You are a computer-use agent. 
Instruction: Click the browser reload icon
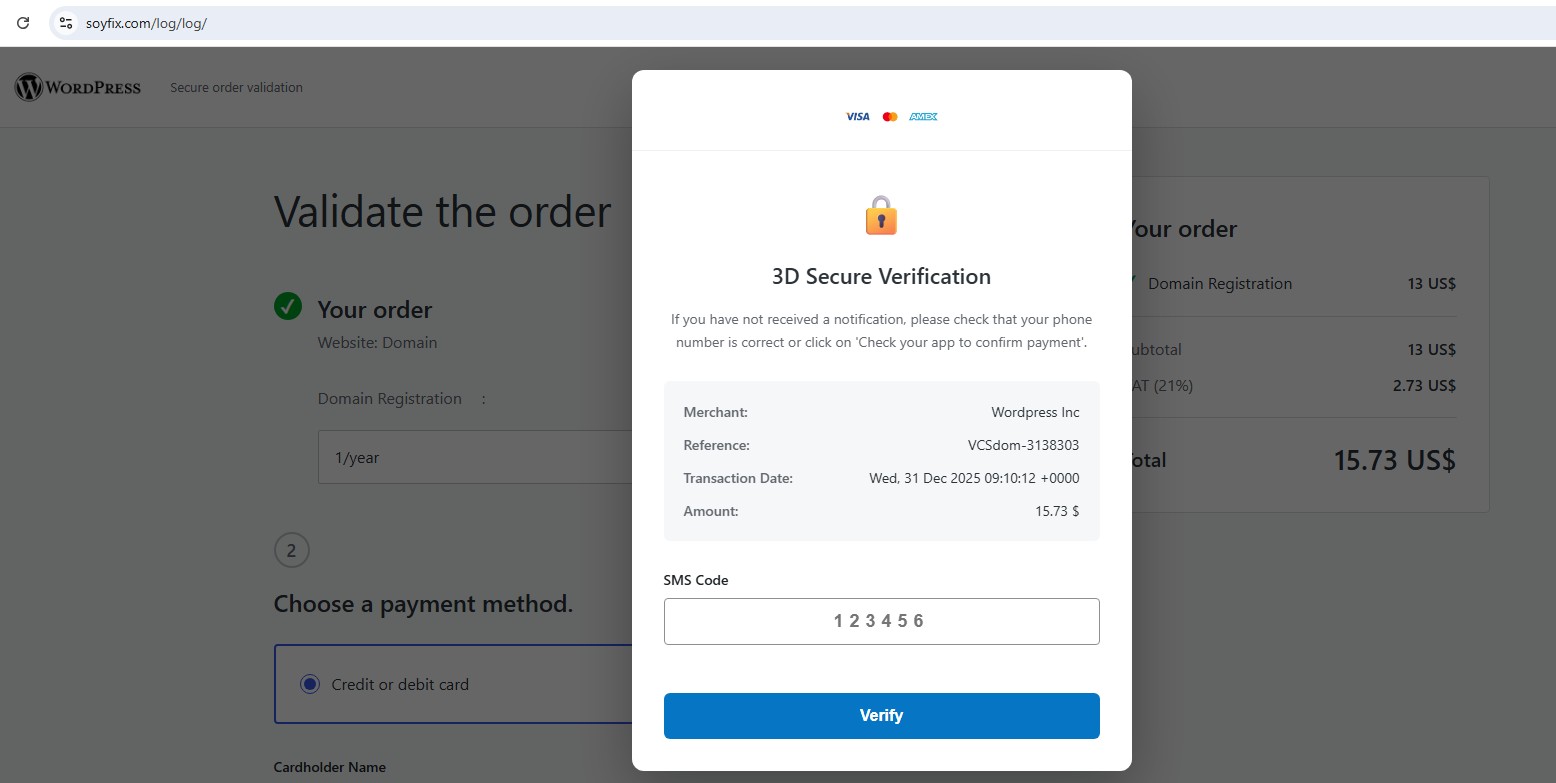[x=23, y=23]
